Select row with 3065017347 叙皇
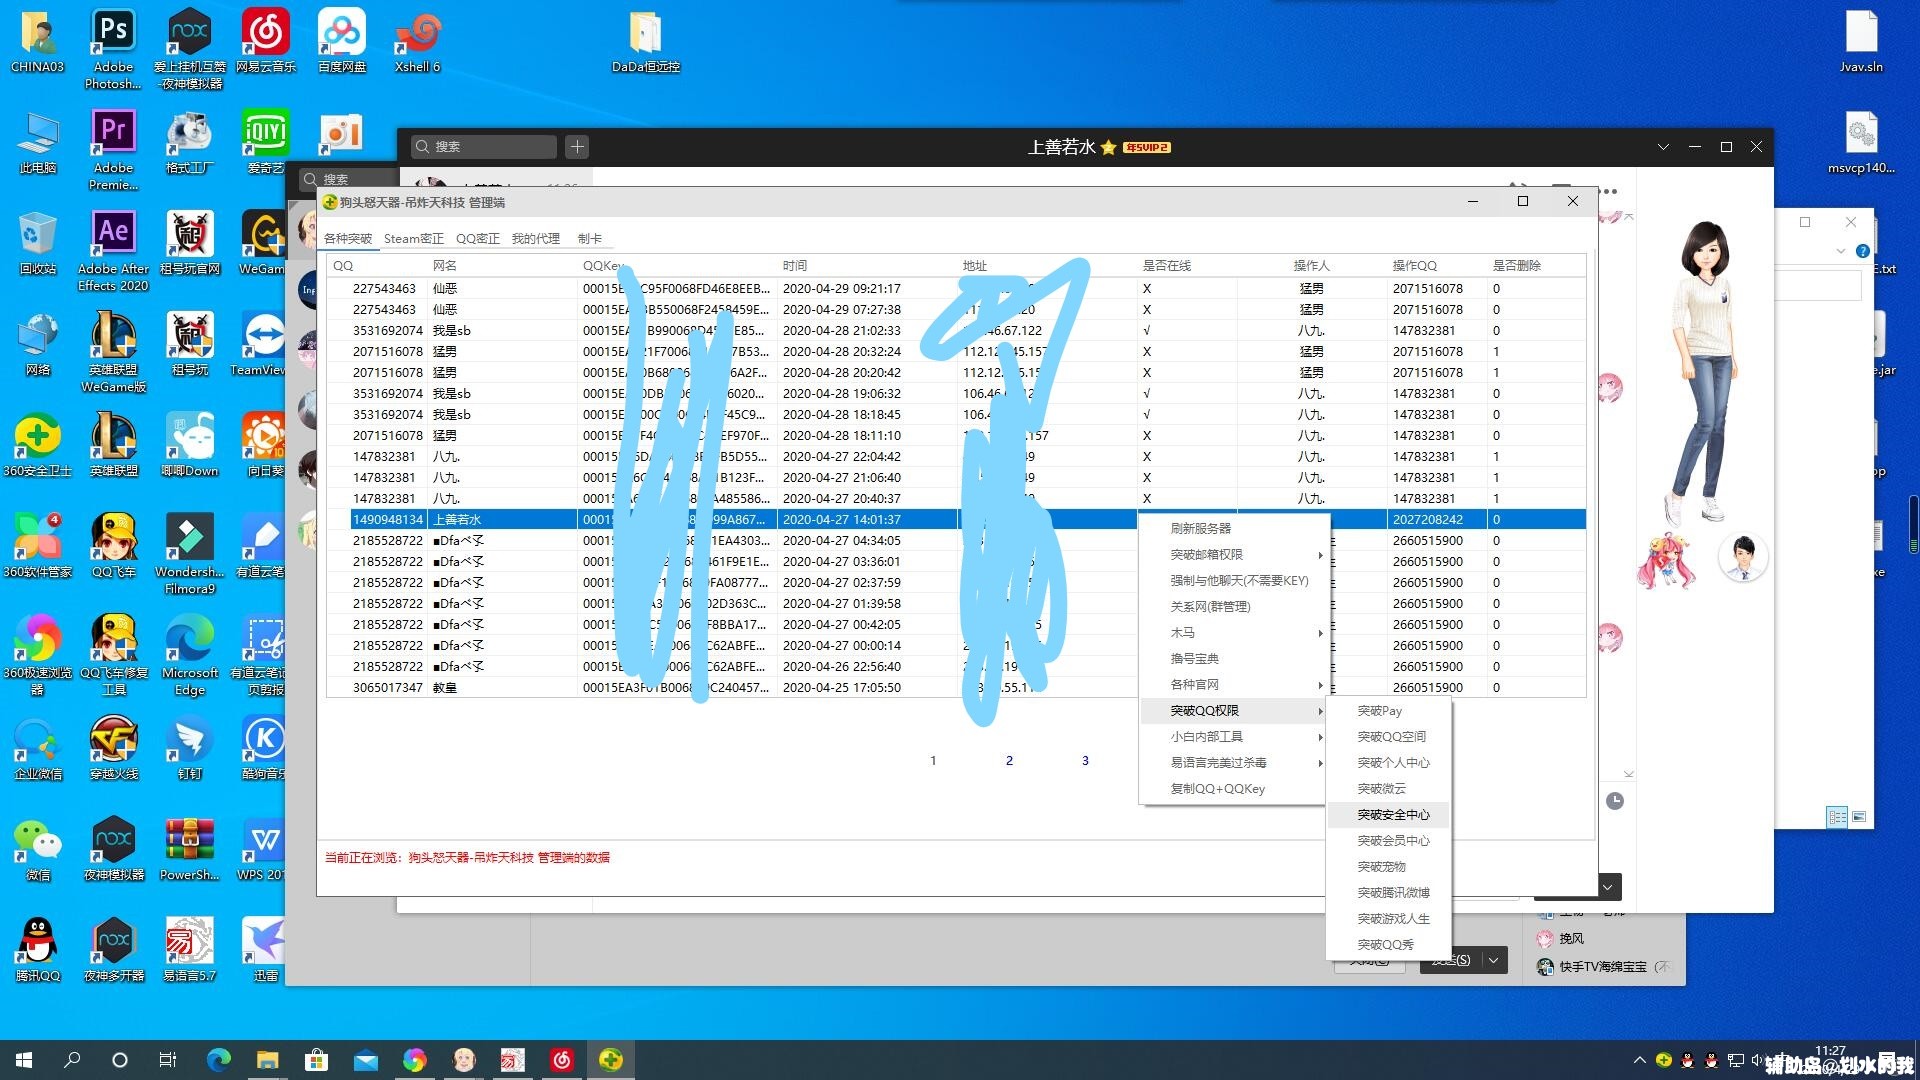 [x=955, y=687]
